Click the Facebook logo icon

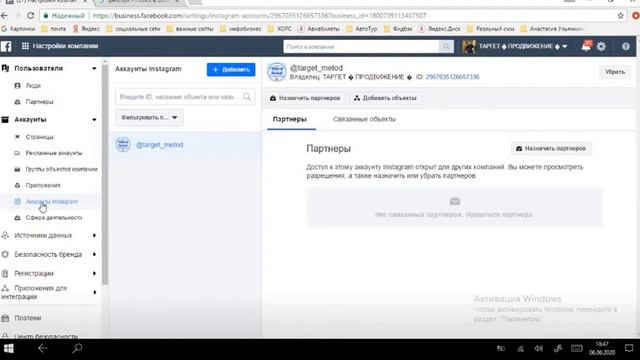coord(6,46)
